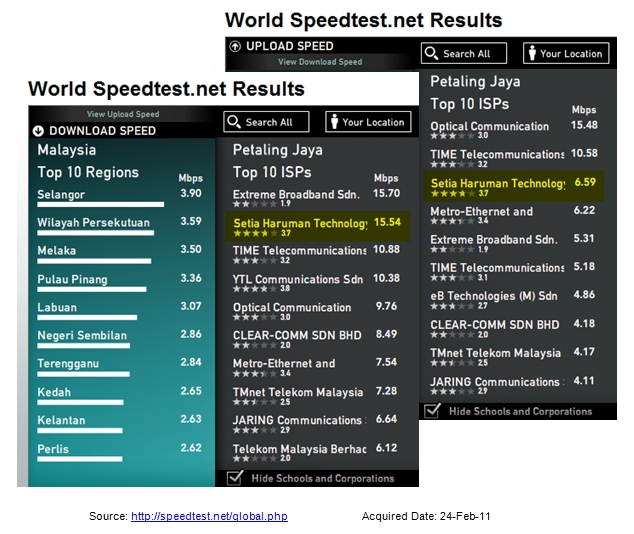Image resolution: width=634 pixels, height=534 pixels.
Task: Click the person icon in upload panel Your Location
Action: (x=532, y=53)
